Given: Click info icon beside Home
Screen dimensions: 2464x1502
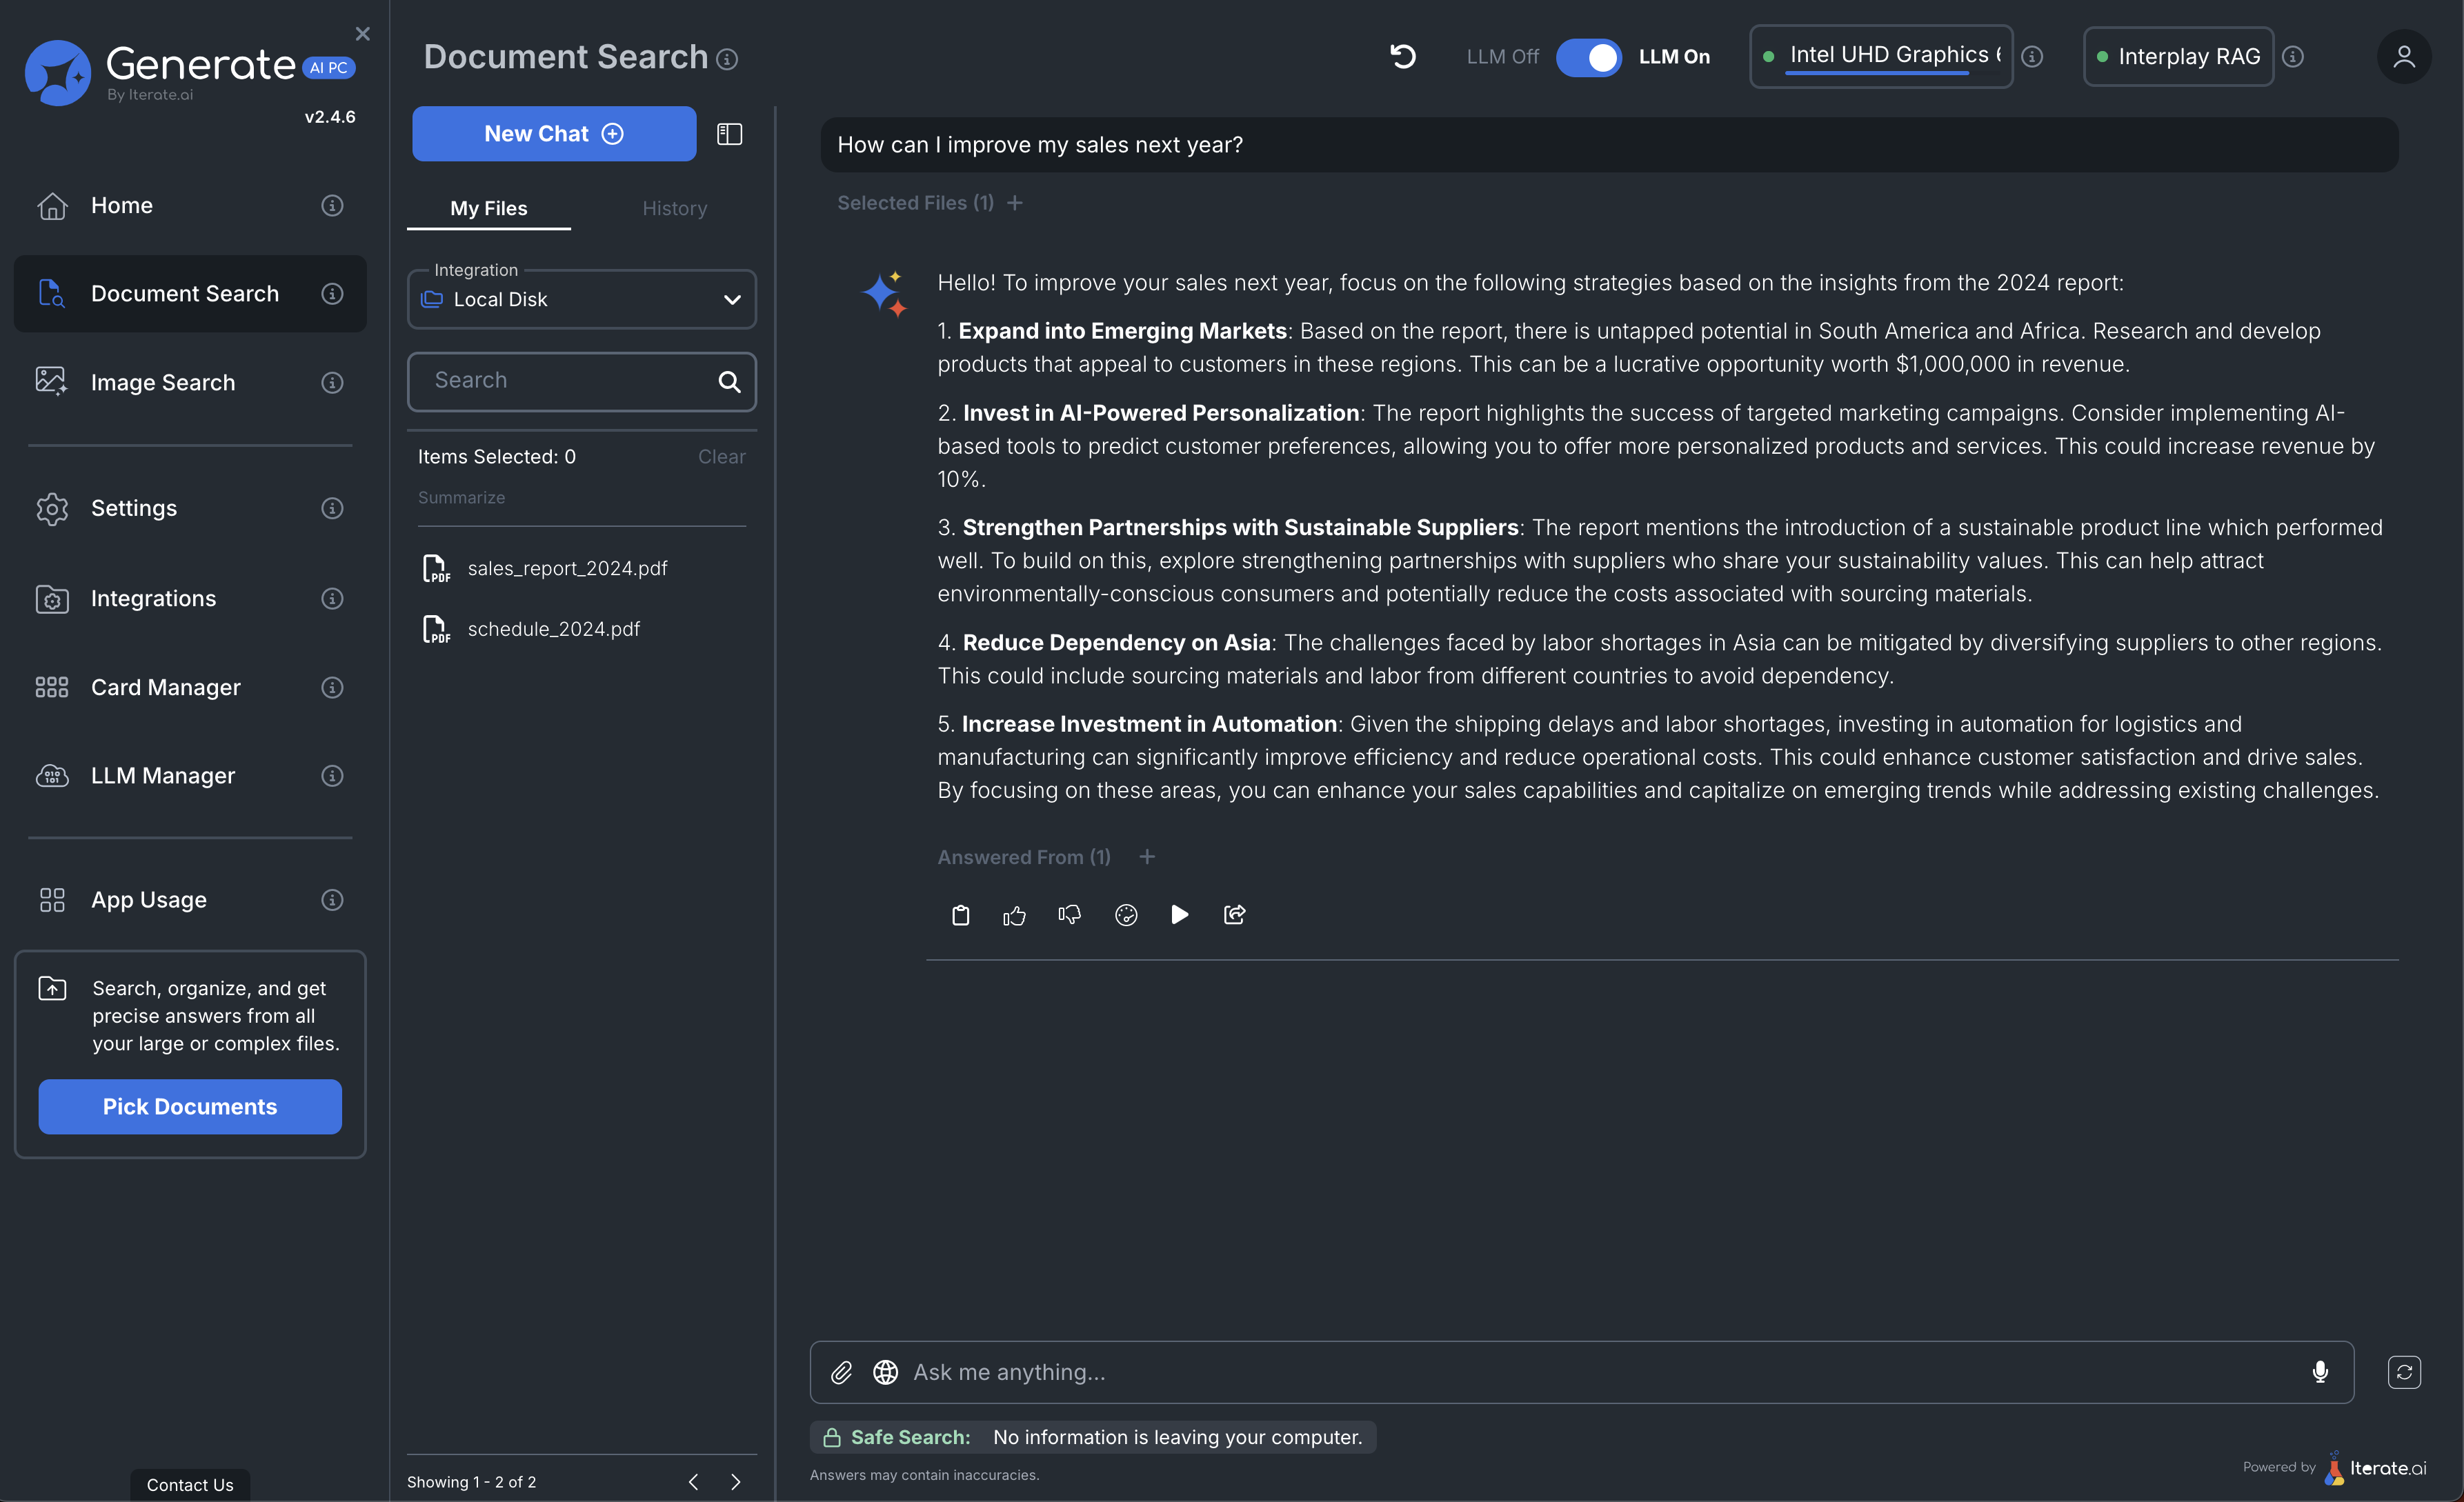Looking at the screenshot, I should (332, 205).
